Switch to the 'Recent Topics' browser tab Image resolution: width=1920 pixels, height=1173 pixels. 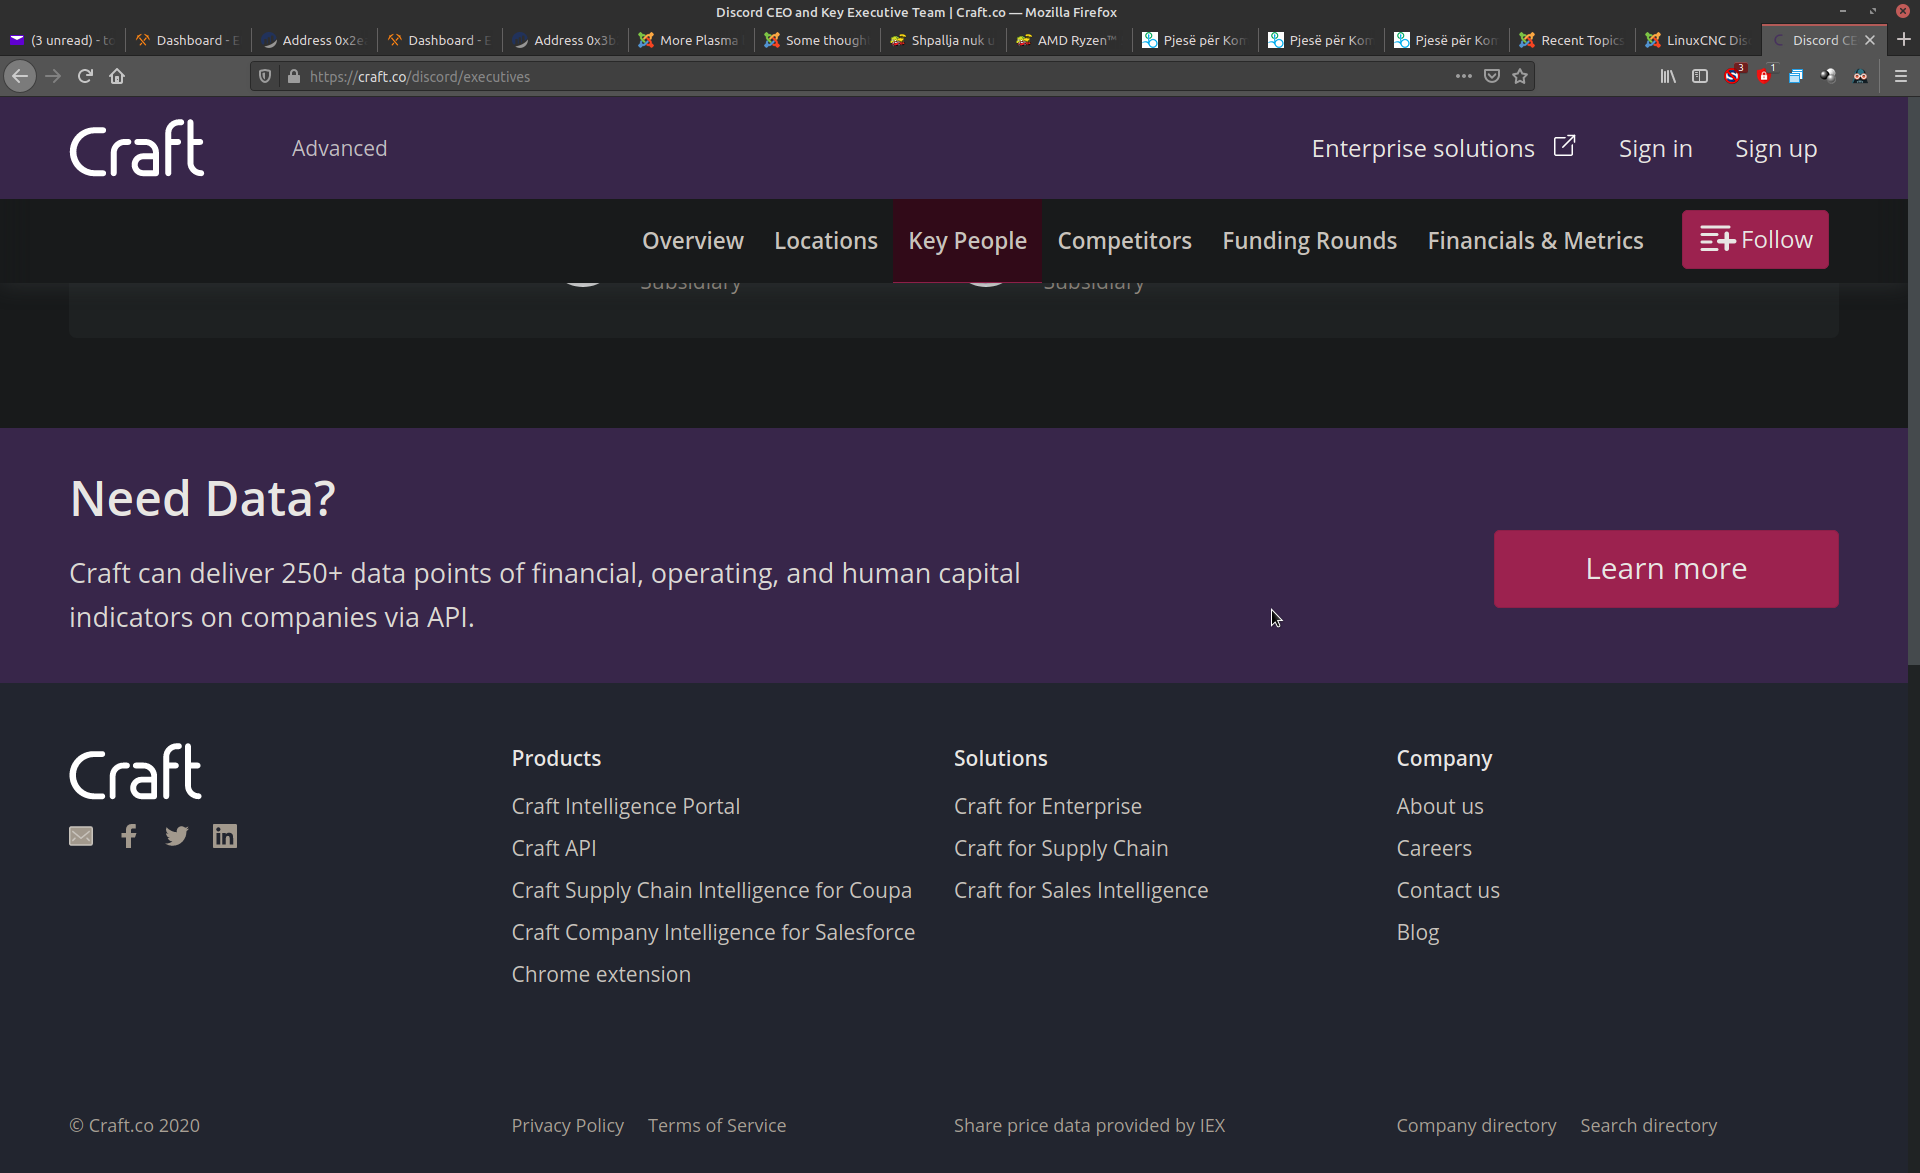click(1571, 40)
